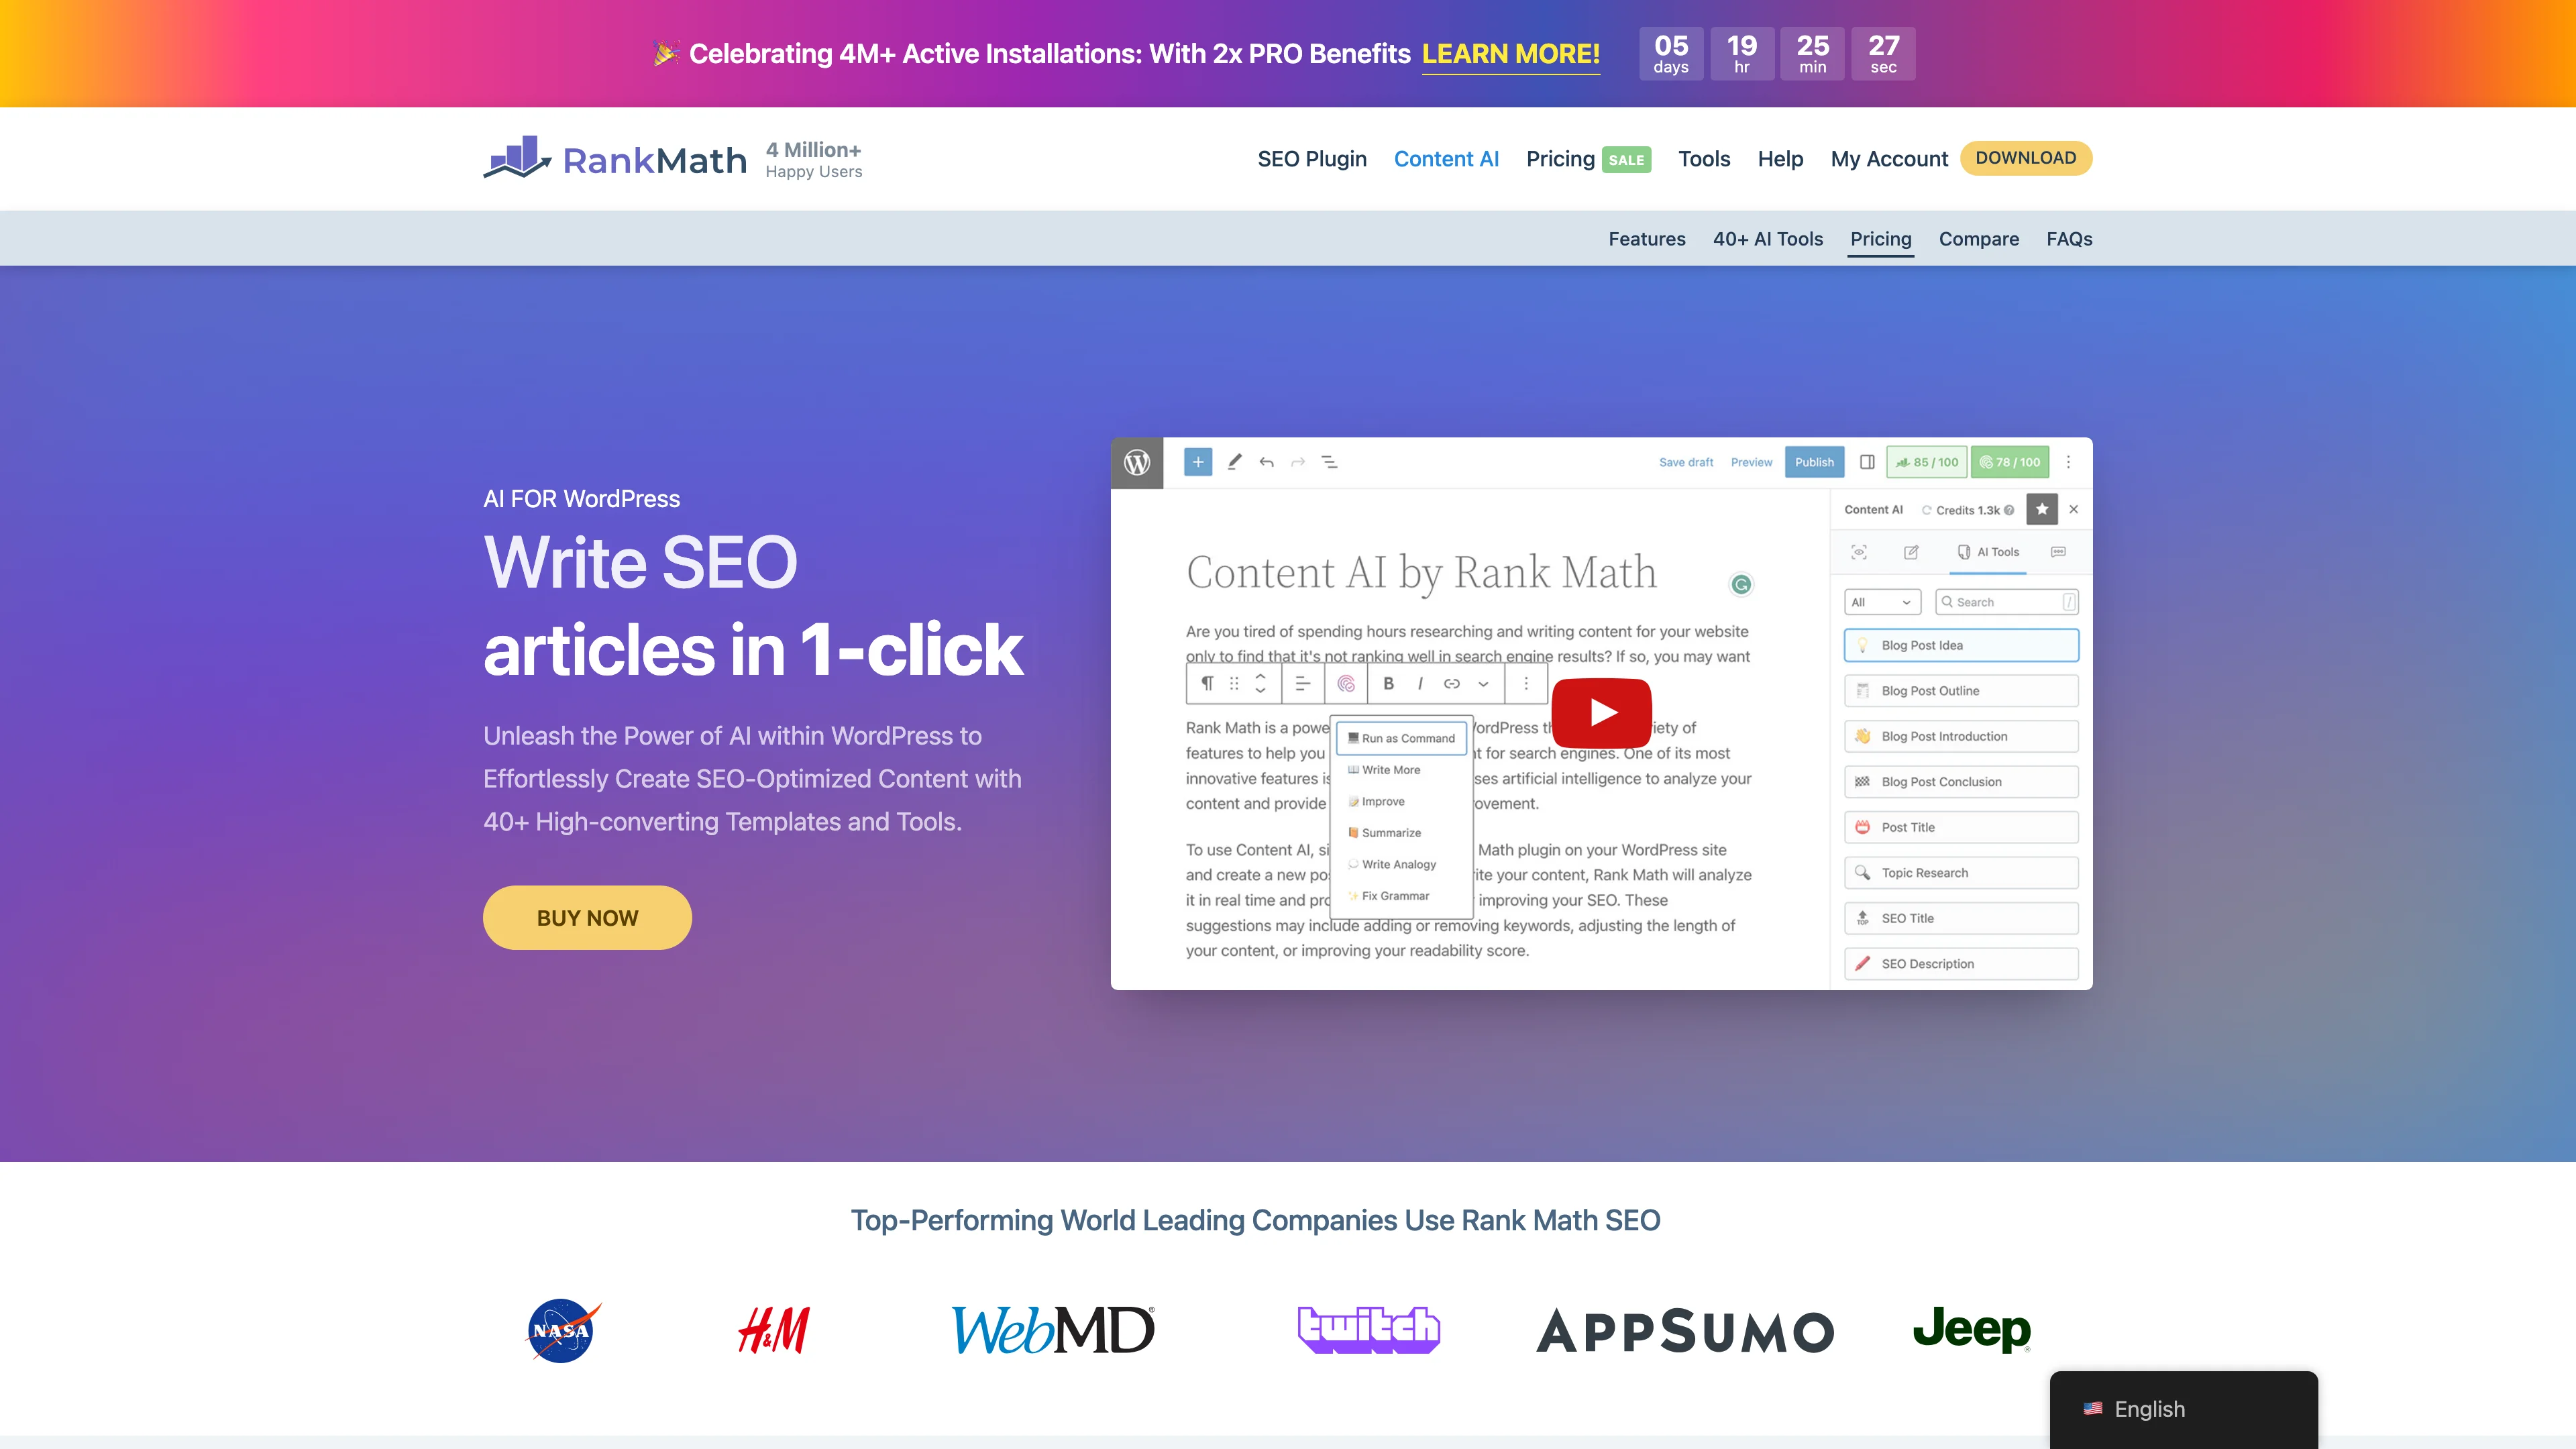This screenshot has width=2576, height=1449.
Task: Click the insert link icon
Action: [x=1452, y=684]
